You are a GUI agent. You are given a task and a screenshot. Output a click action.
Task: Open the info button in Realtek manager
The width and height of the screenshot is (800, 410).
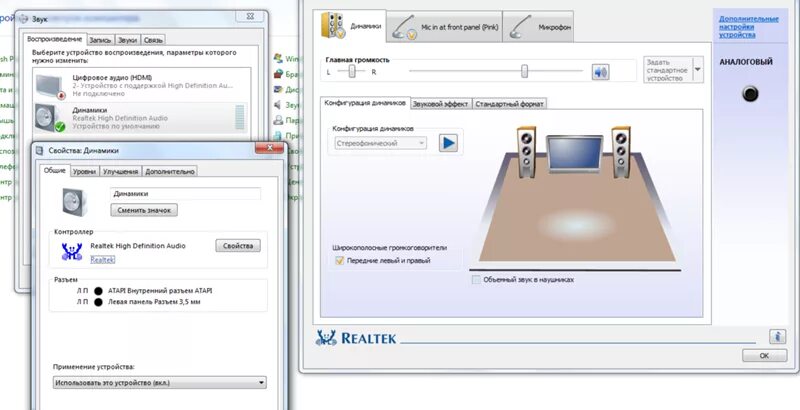[777, 337]
